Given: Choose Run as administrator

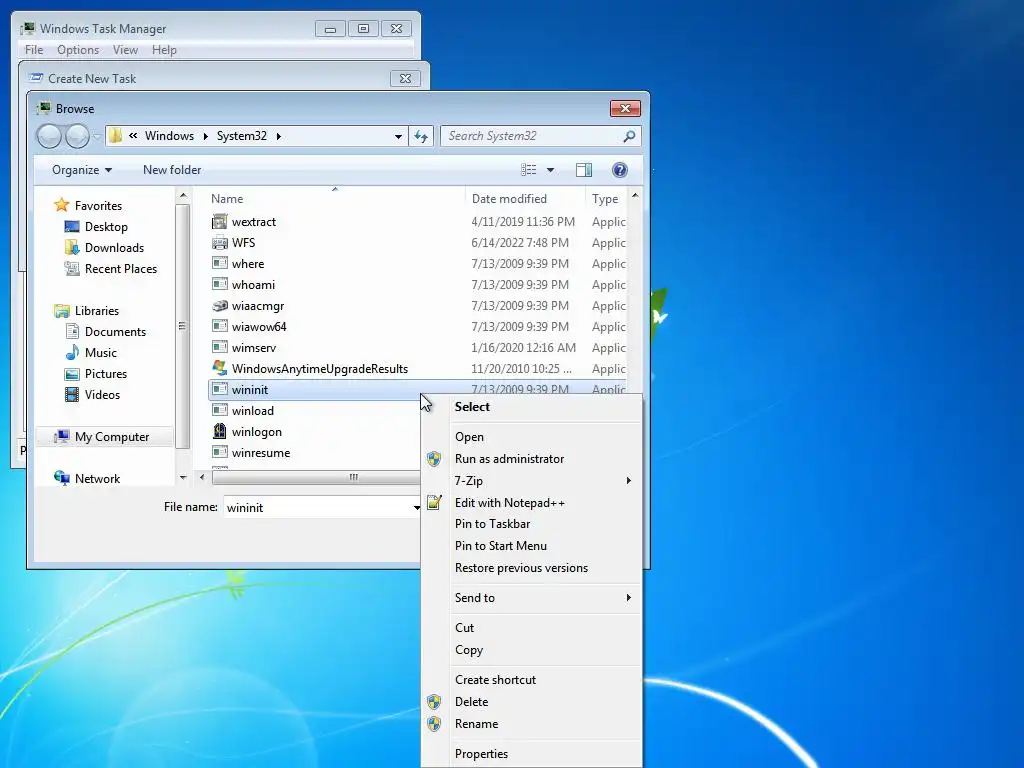Looking at the screenshot, I should tap(532, 458).
